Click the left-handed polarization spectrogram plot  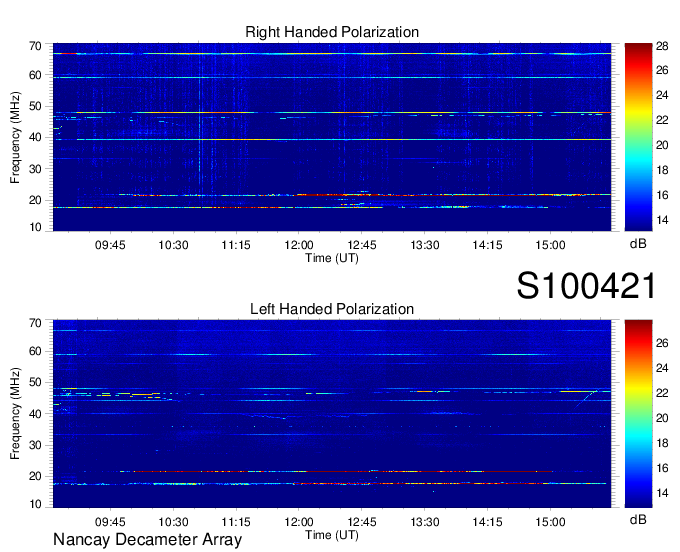[332, 414]
